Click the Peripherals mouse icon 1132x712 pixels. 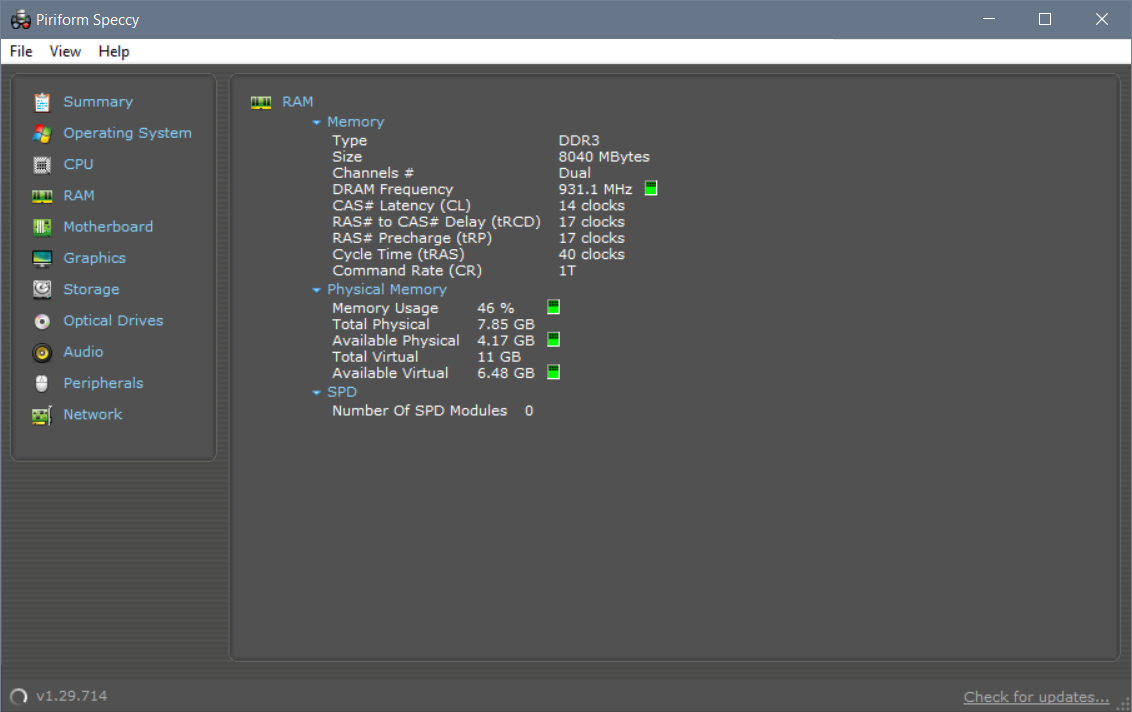click(42, 383)
